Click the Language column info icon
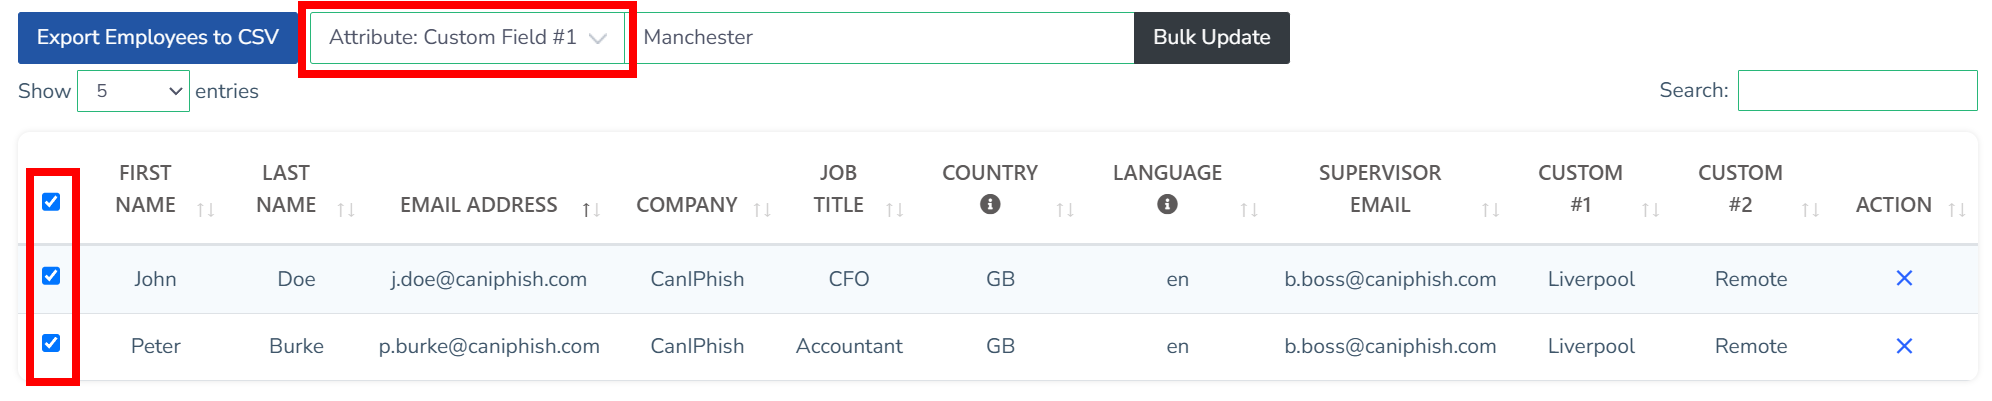Image resolution: width=1992 pixels, height=401 pixels. [x=1167, y=204]
